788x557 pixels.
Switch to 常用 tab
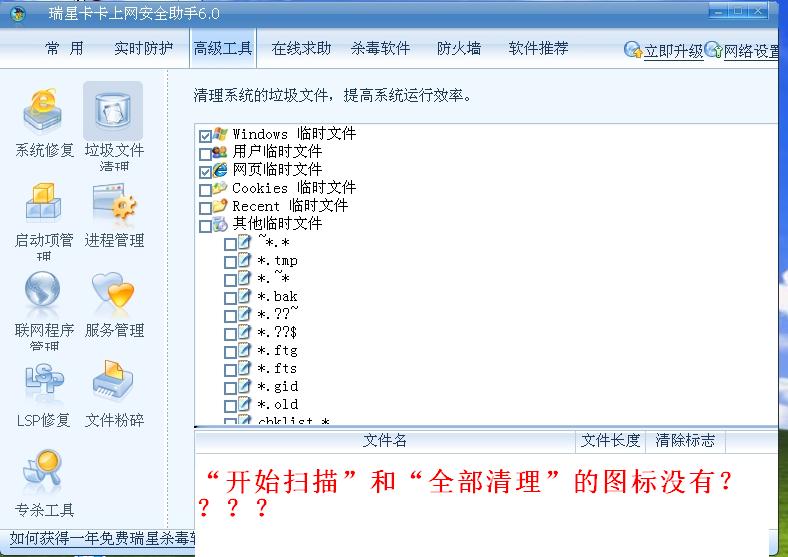pos(64,48)
